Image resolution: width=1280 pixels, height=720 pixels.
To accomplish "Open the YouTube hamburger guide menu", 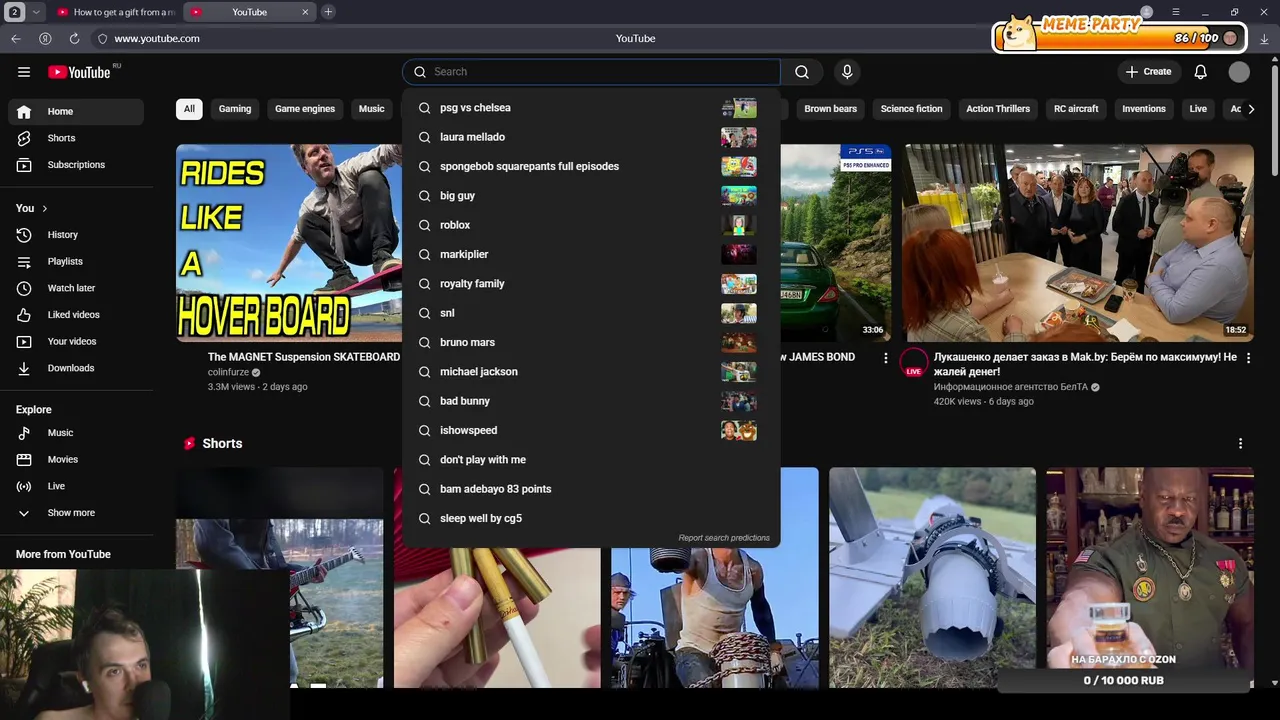I will click(24, 72).
